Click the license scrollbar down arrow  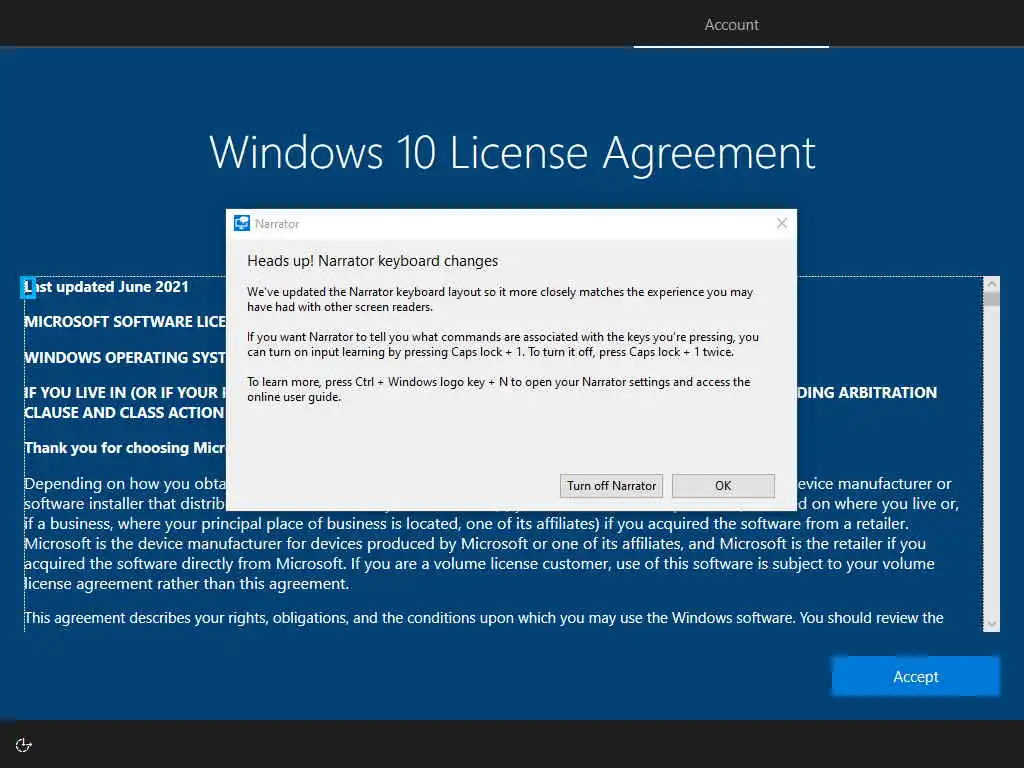991,624
